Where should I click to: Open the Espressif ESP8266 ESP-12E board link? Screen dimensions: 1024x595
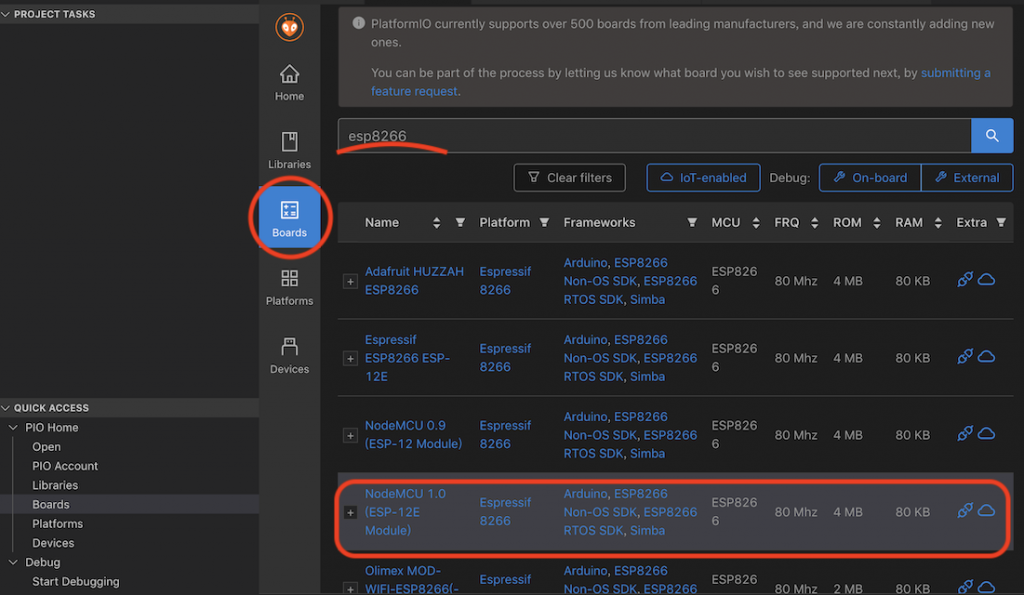(x=407, y=357)
